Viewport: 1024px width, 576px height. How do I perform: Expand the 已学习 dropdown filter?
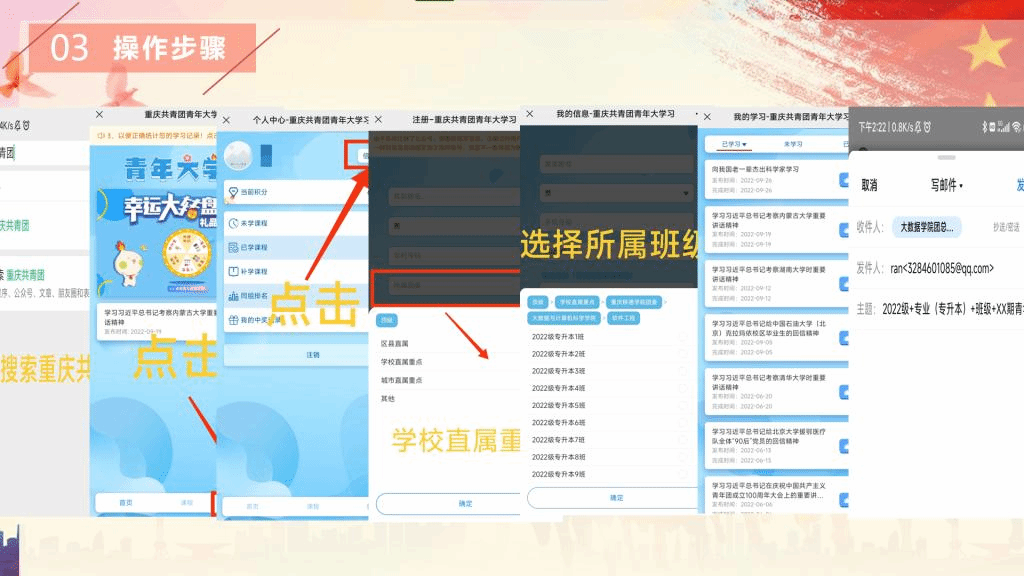[x=734, y=145]
